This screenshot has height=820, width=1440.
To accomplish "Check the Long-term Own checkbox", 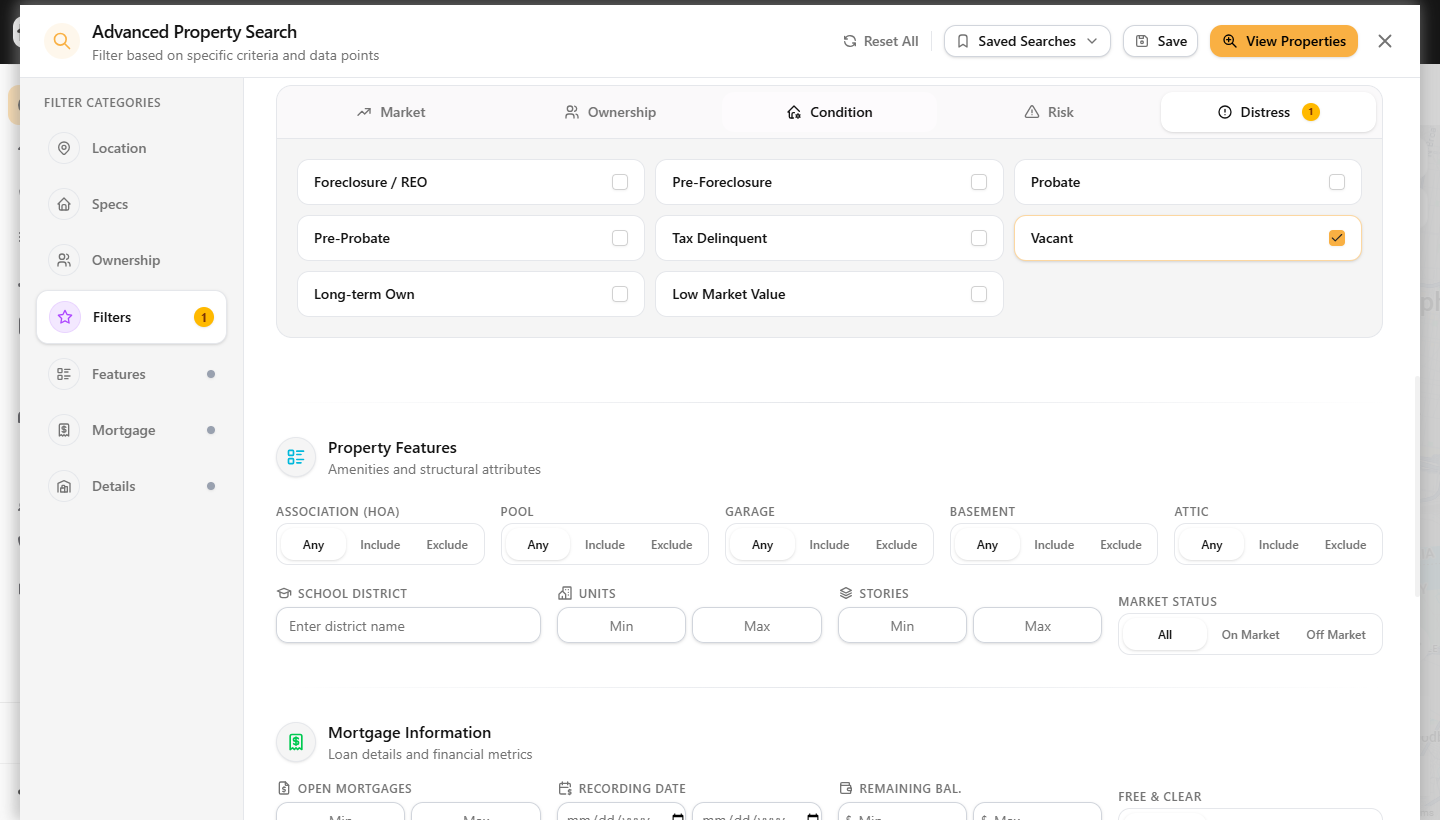I will (620, 294).
